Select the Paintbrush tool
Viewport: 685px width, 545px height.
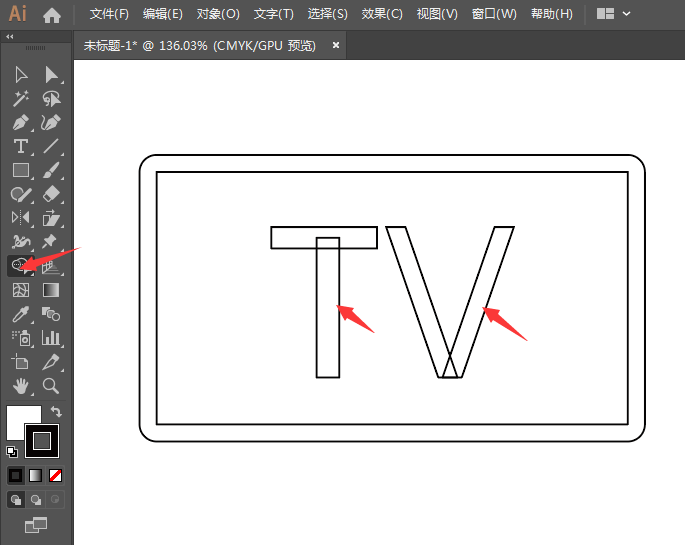coord(51,170)
